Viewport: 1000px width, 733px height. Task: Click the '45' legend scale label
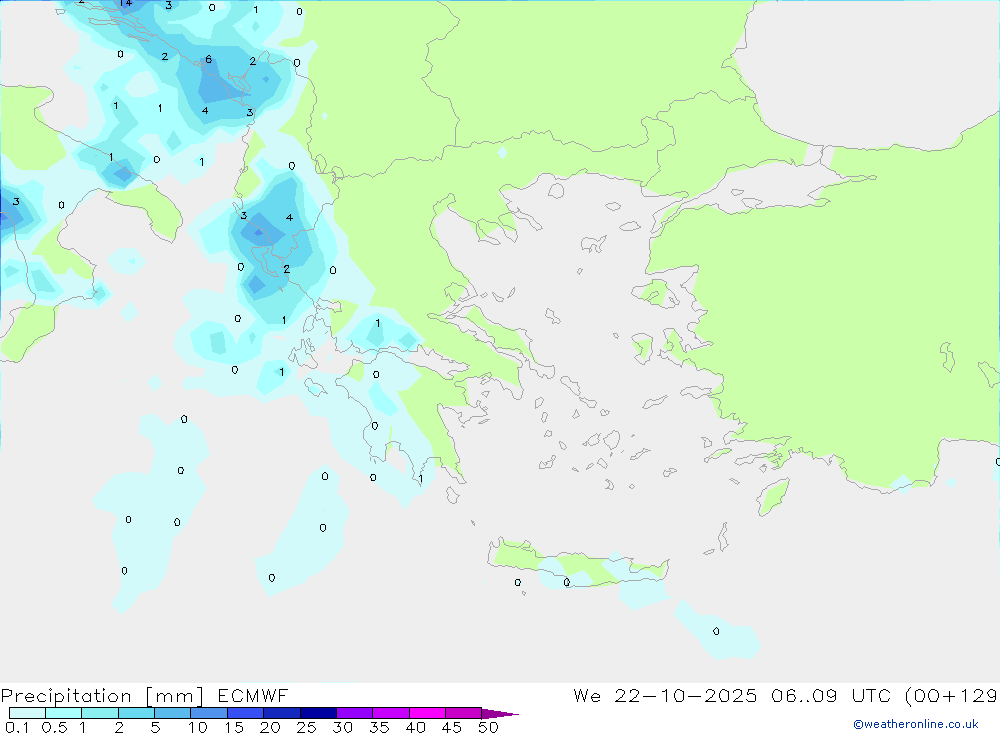pos(452,727)
